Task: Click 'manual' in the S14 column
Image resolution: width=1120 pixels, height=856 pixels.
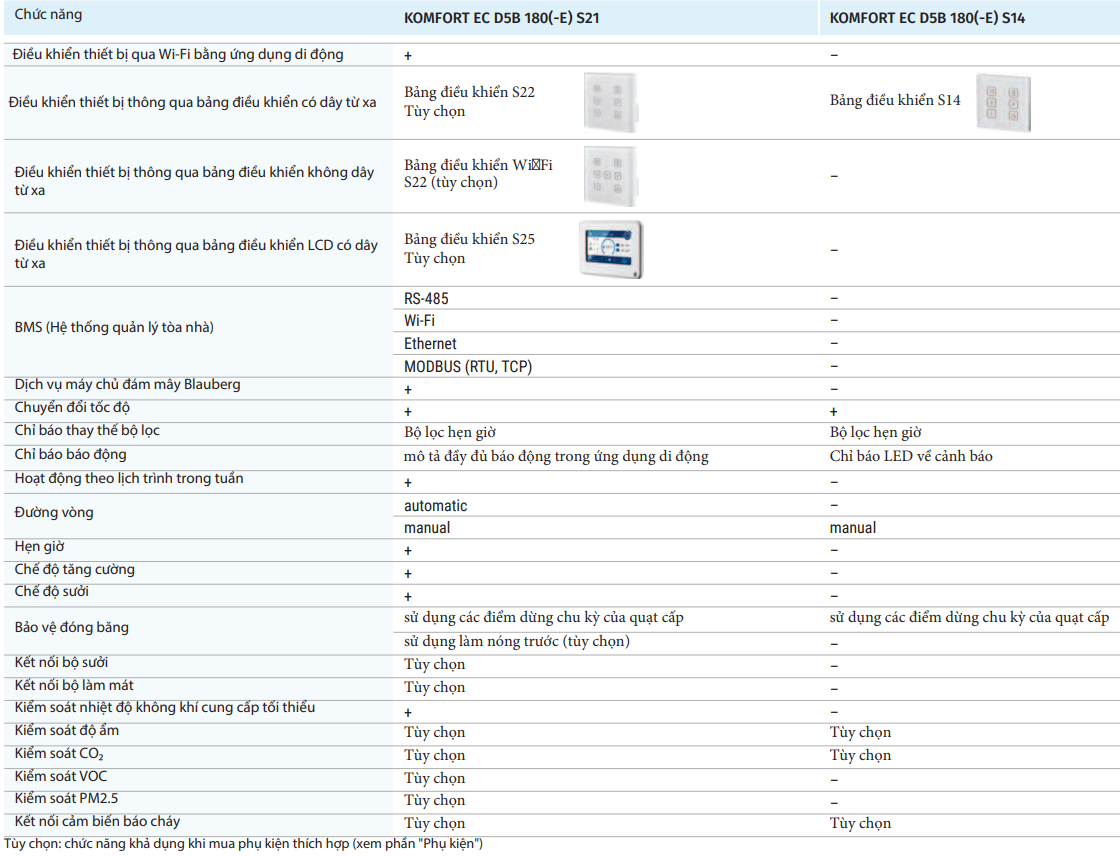Action: click(853, 528)
